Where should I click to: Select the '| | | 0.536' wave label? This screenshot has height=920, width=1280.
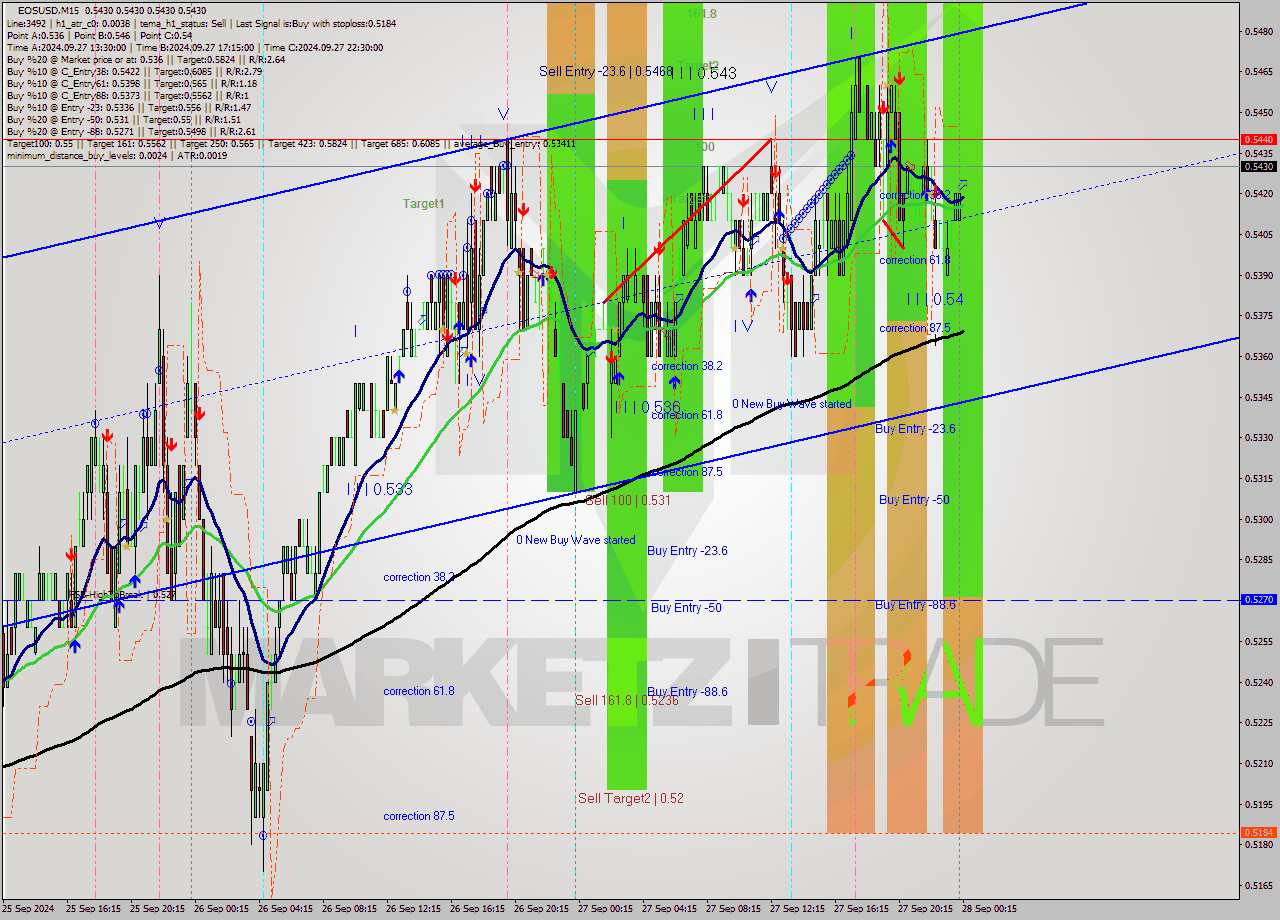click(647, 407)
